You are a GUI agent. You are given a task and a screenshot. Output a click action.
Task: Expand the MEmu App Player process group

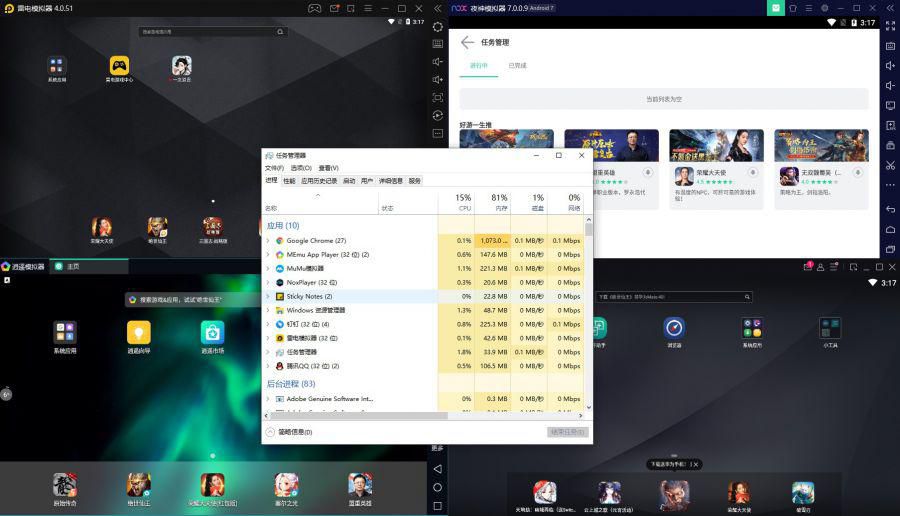tap(267, 254)
